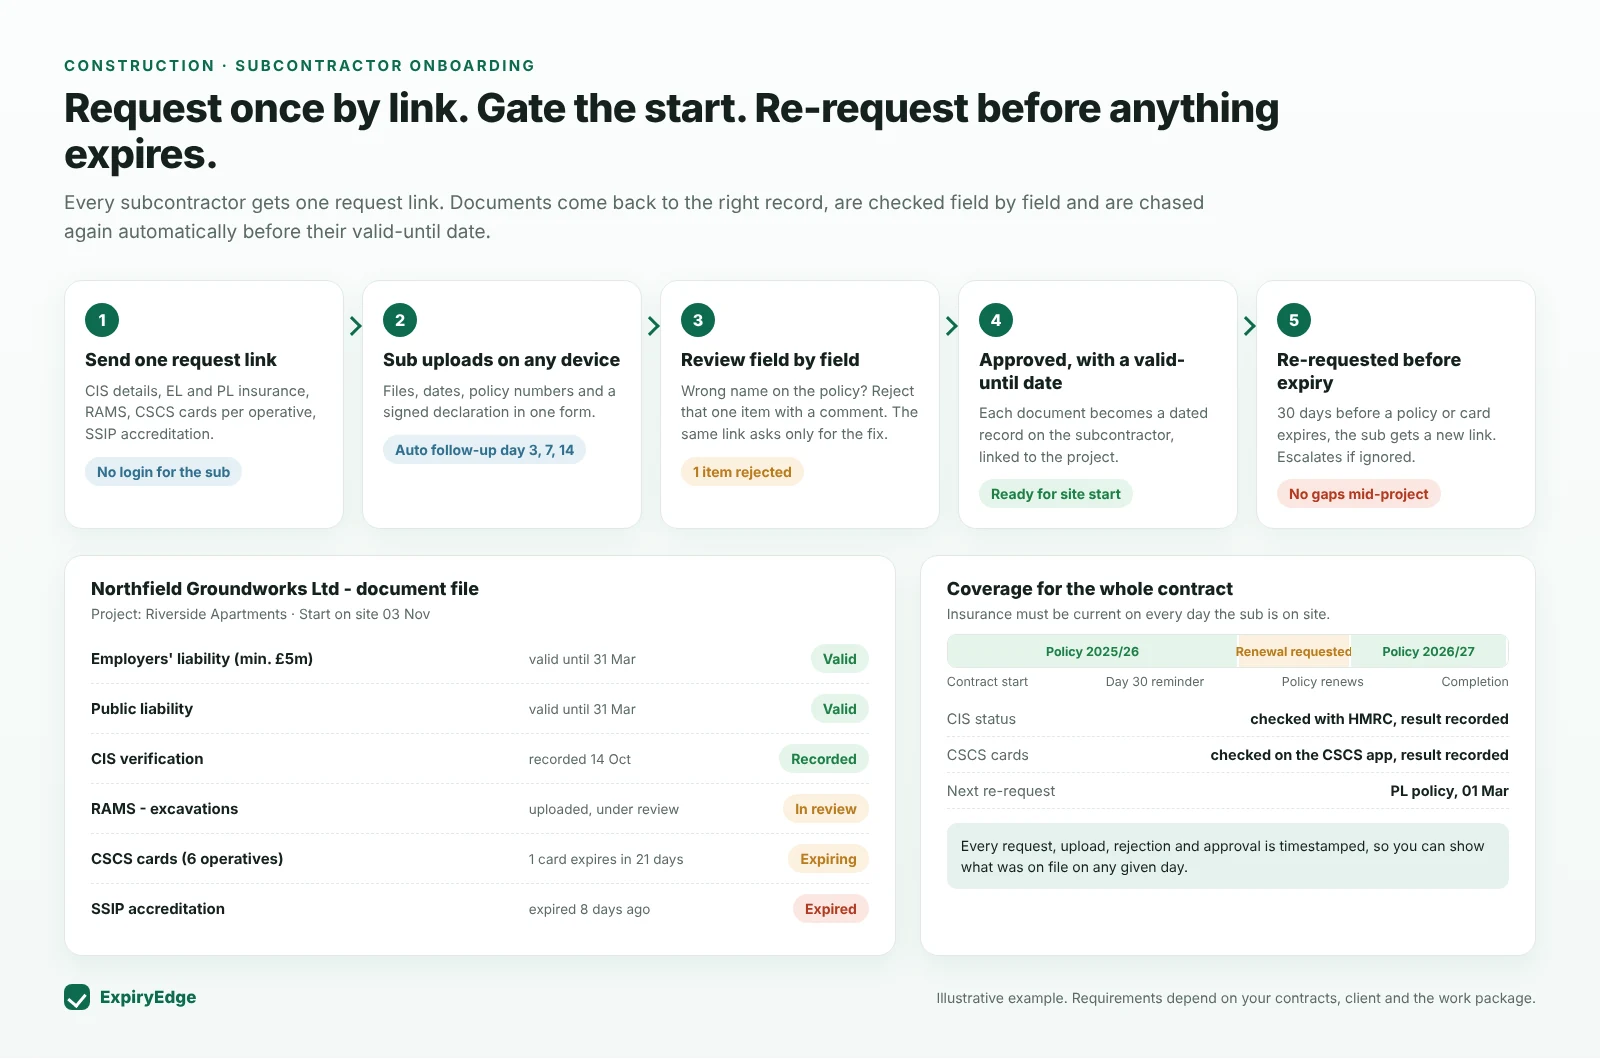Image resolution: width=1600 pixels, height=1059 pixels.
Task: Click the 'Send one request link' heading
Action: point(181,360)
